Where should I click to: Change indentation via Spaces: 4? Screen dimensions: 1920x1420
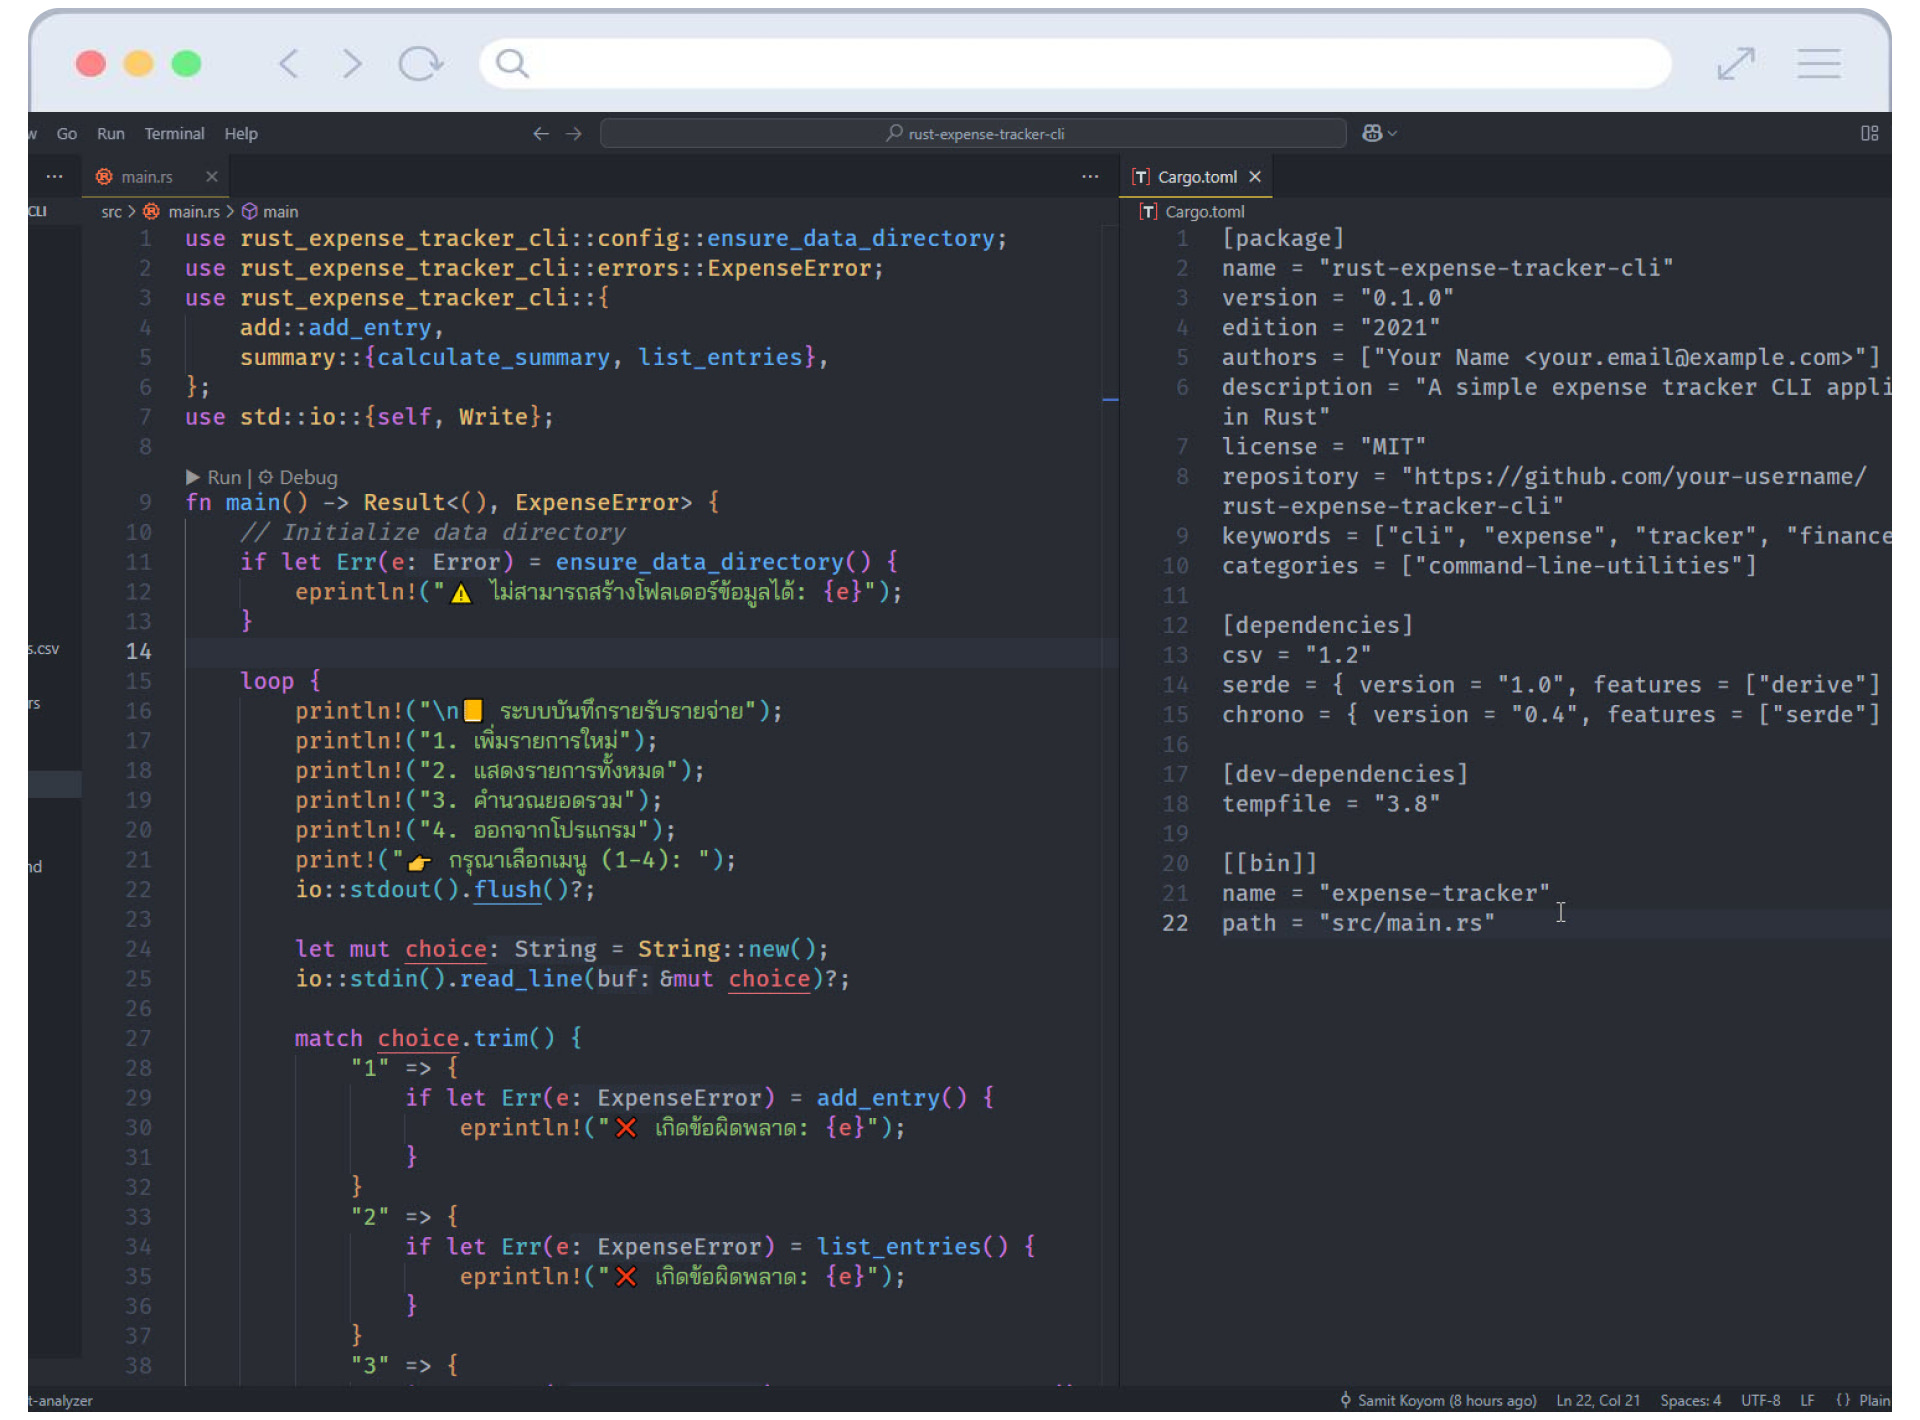(1690, 1401)
